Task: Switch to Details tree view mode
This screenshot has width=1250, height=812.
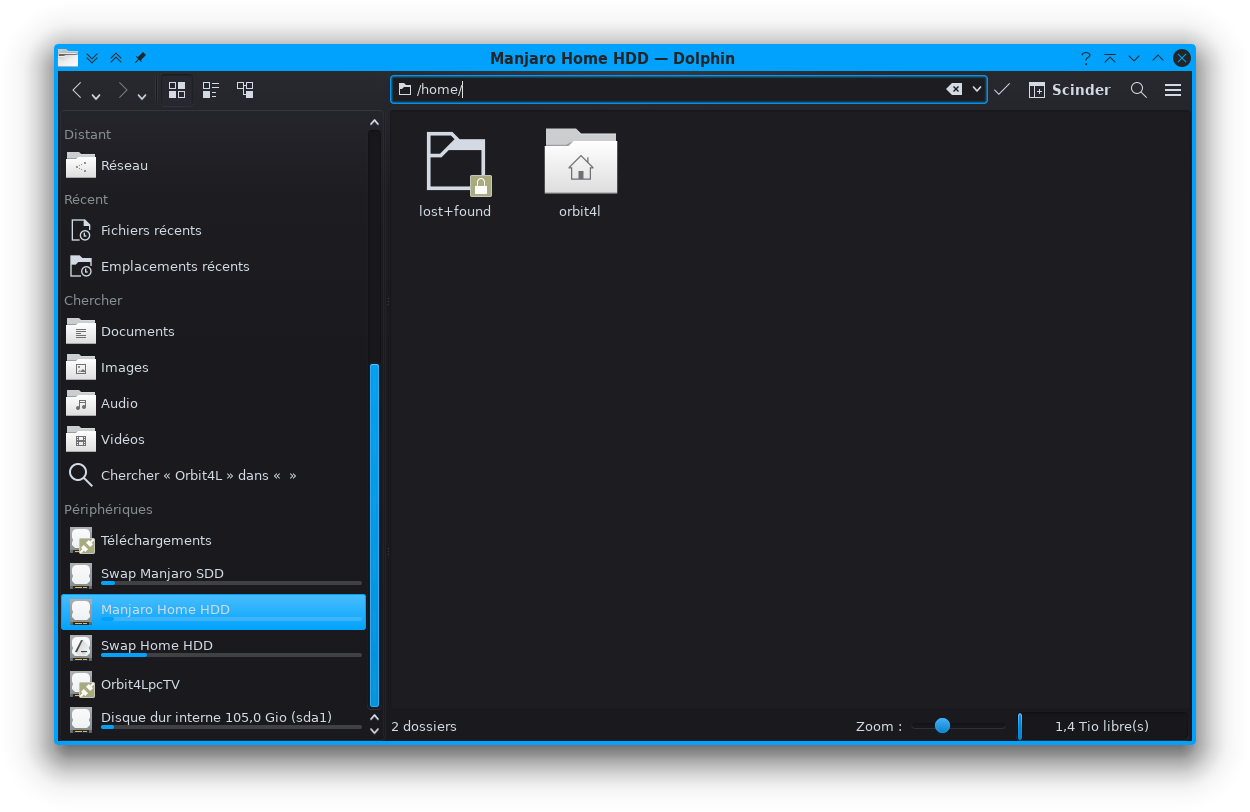Action: [245, 90]
